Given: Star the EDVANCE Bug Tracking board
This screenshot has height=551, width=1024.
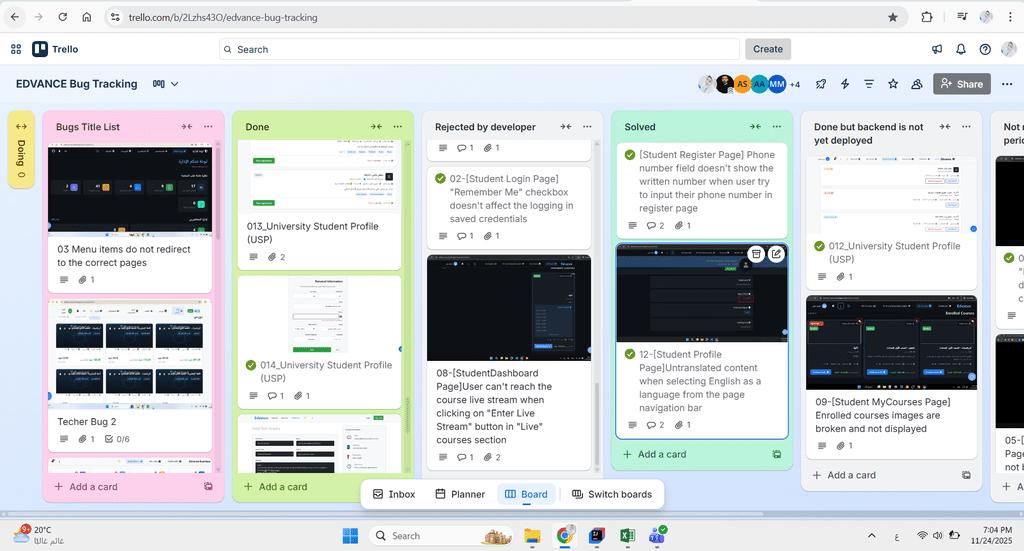Looking at the screenshot, I should click(893, 84).
